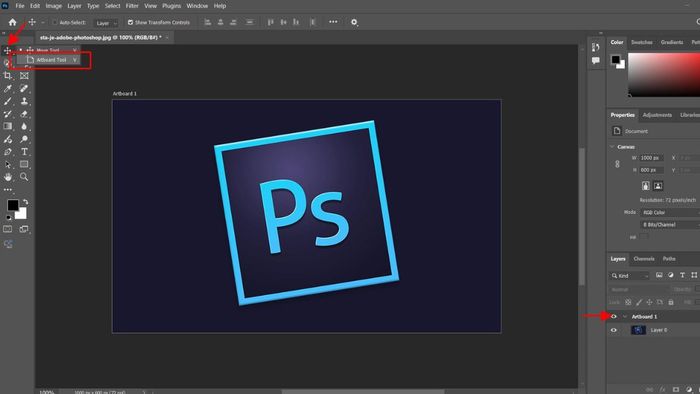Viewport: 700px width, 394px height.
Task: Open the Comments panel icon
Action: point(596,60)
